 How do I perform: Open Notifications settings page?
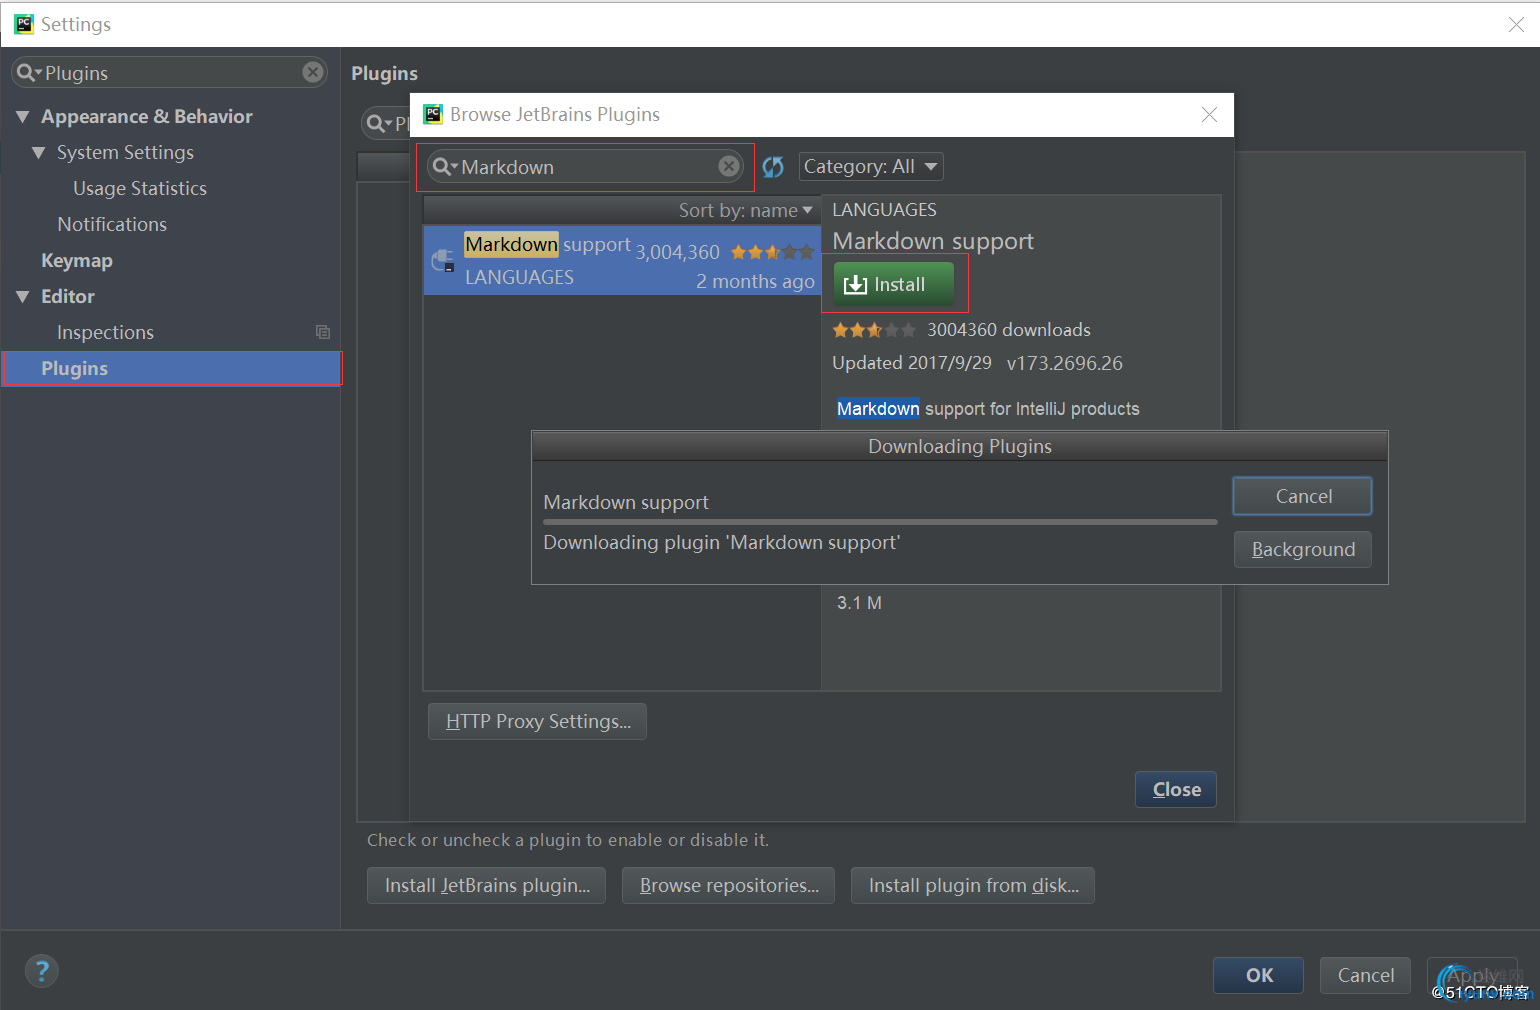coord(112,224)
